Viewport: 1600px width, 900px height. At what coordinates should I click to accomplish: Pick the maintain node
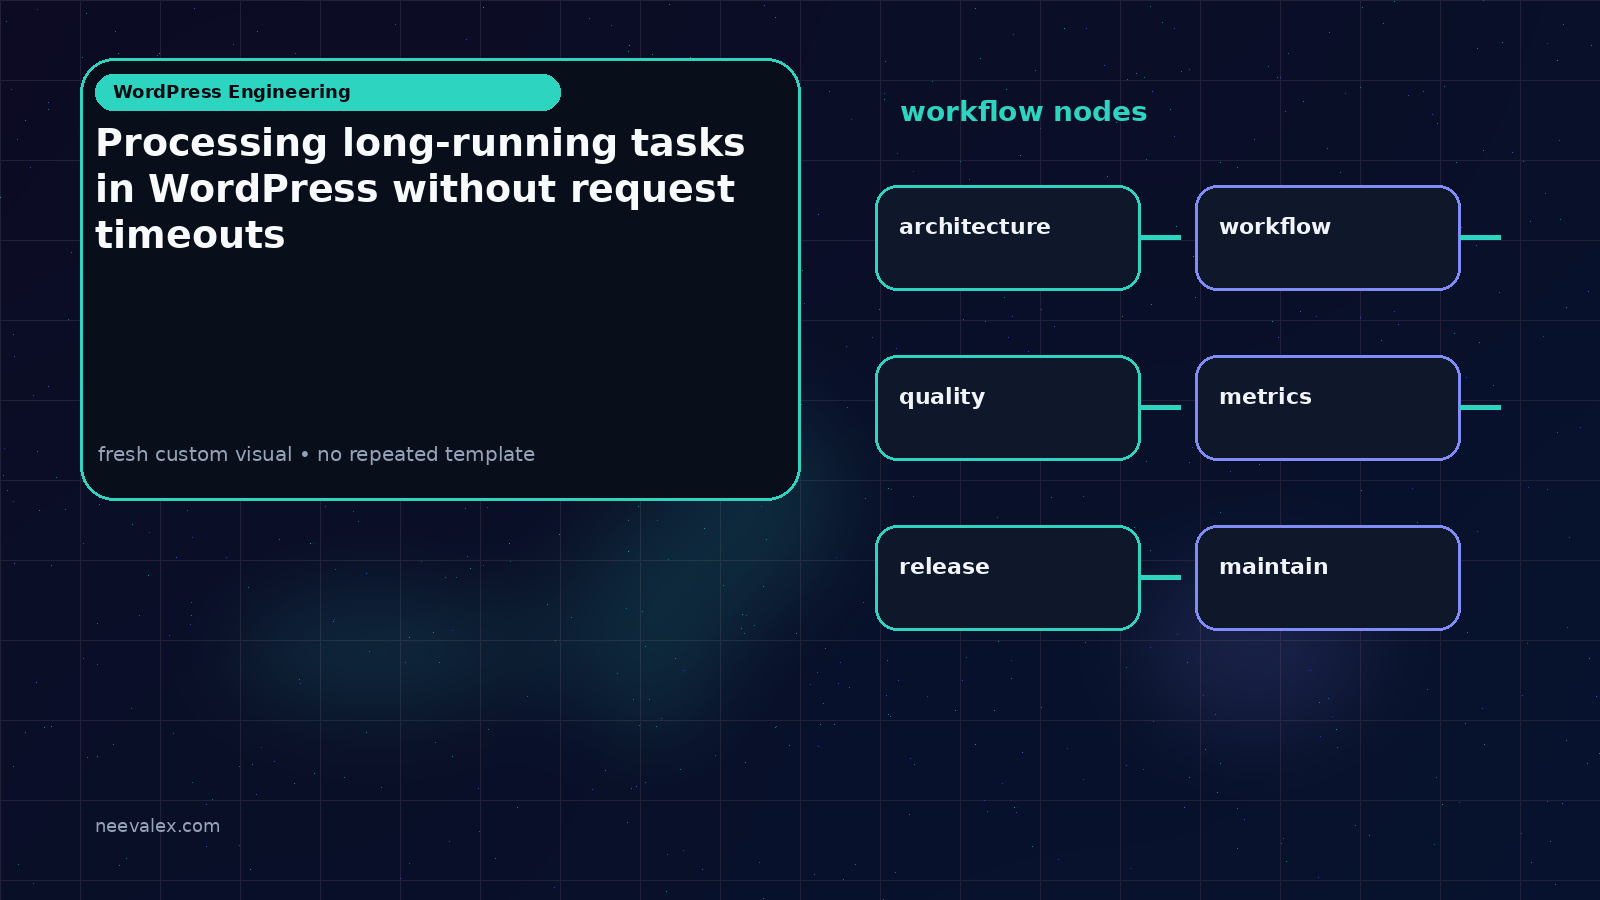click(x=1328, y=578)
